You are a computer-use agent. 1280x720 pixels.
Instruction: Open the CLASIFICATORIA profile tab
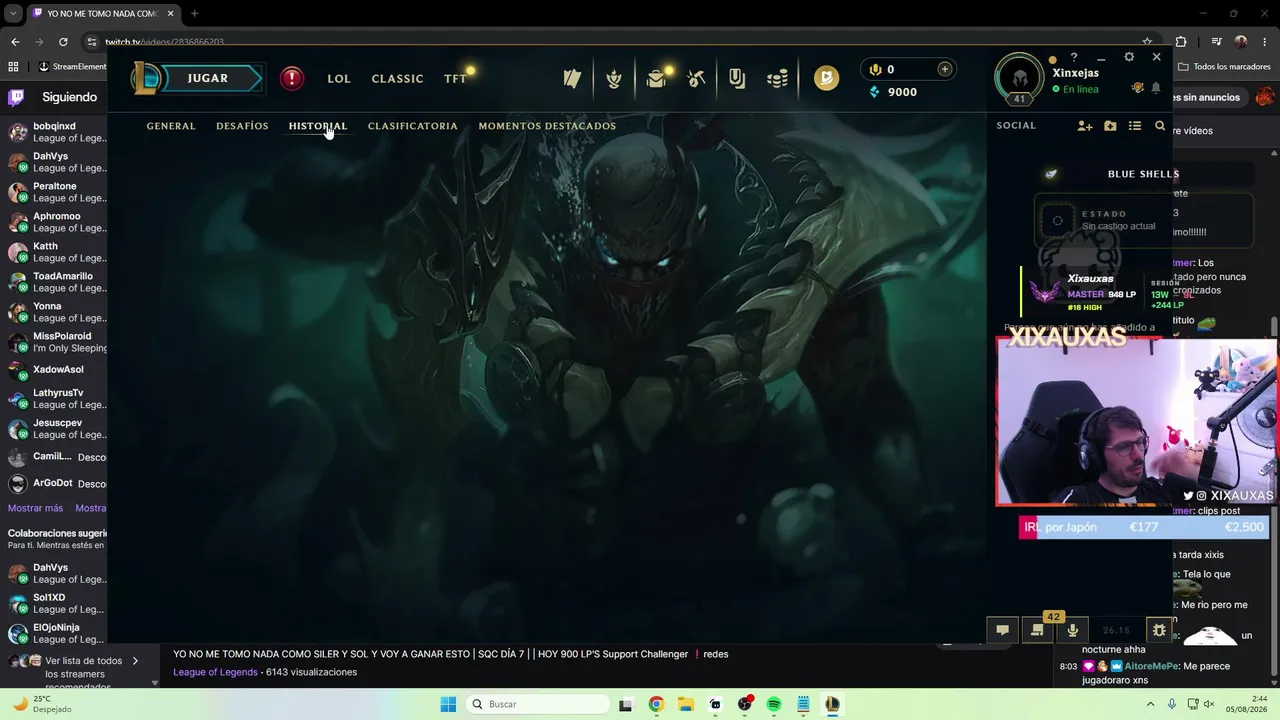[x=413, y=126]
